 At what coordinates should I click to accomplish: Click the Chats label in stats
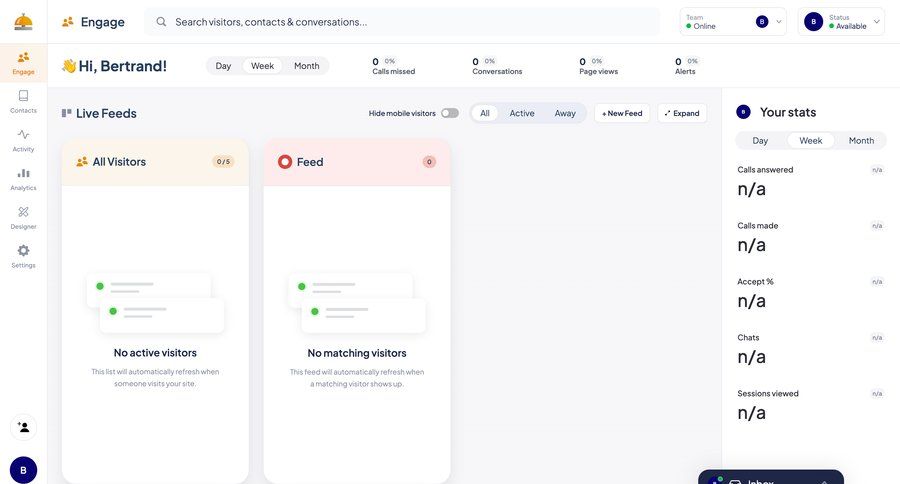click(748, 338)
